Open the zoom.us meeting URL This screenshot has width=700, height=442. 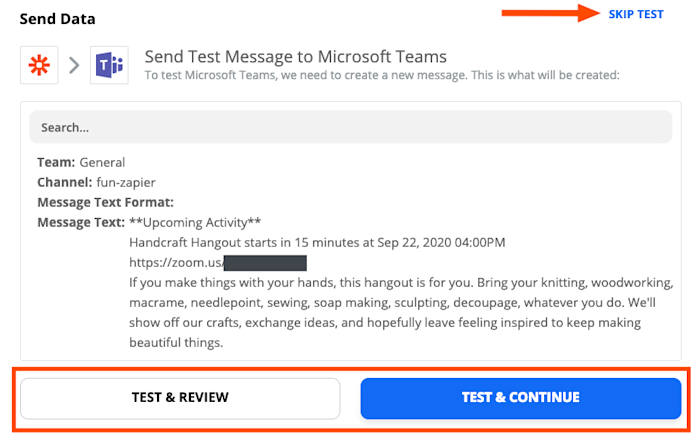(x=175, y=263)
